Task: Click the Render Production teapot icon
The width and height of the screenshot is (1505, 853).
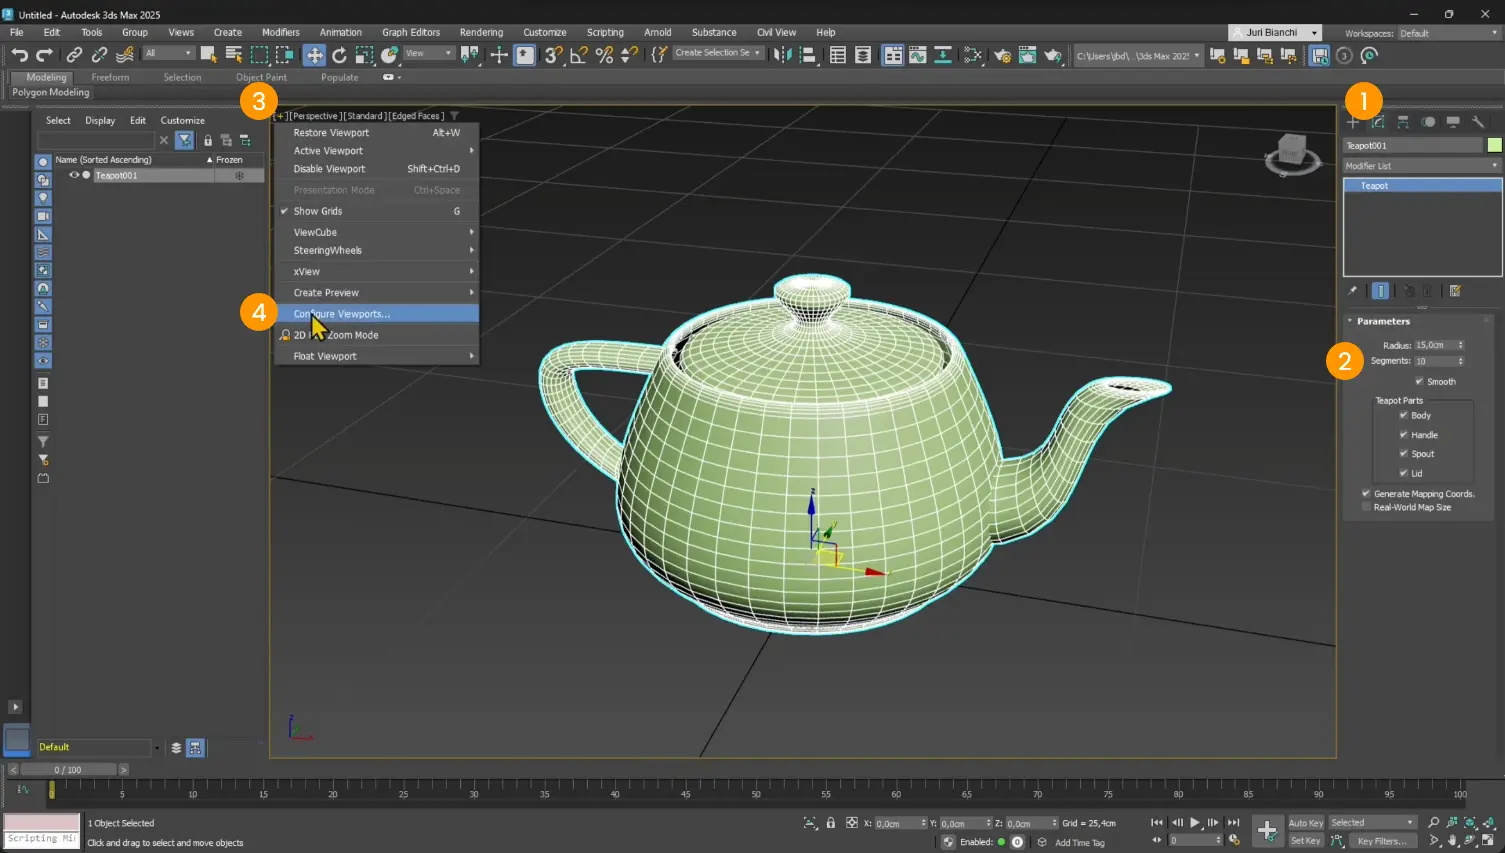Action: pos(1052,55)
